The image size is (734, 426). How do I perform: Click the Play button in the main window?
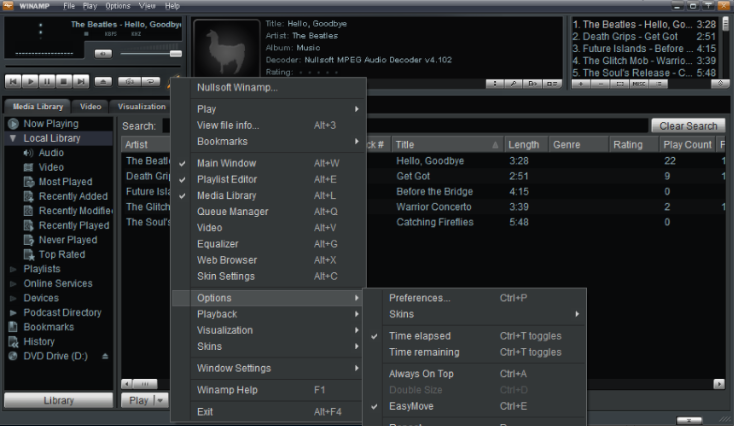30,81
